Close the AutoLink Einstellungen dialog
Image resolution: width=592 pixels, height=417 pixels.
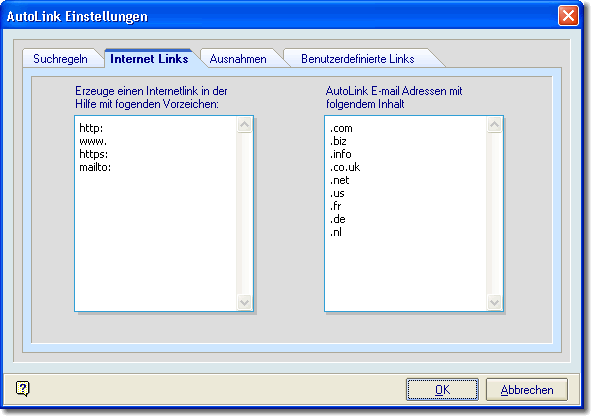[568, 16]
